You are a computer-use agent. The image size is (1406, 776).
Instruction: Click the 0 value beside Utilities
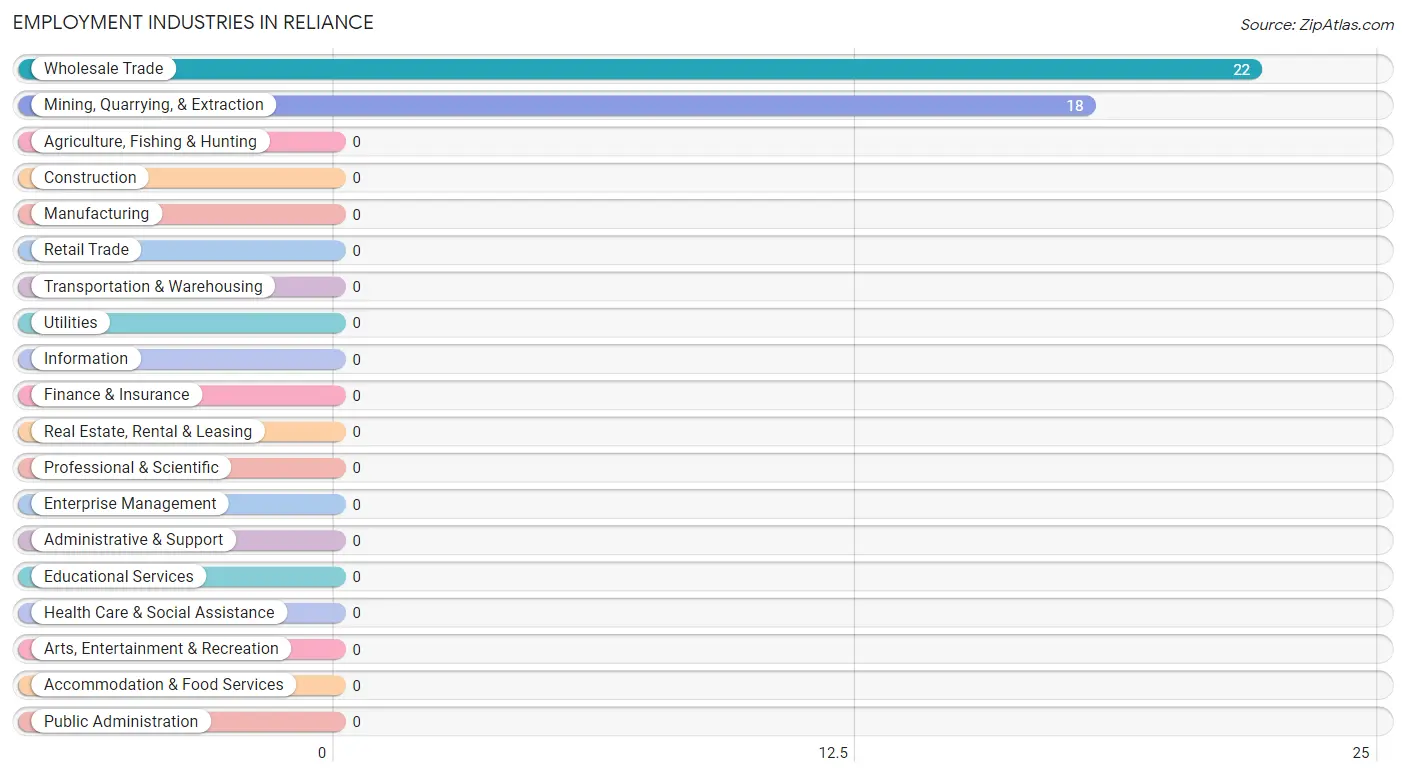point(356,324)
